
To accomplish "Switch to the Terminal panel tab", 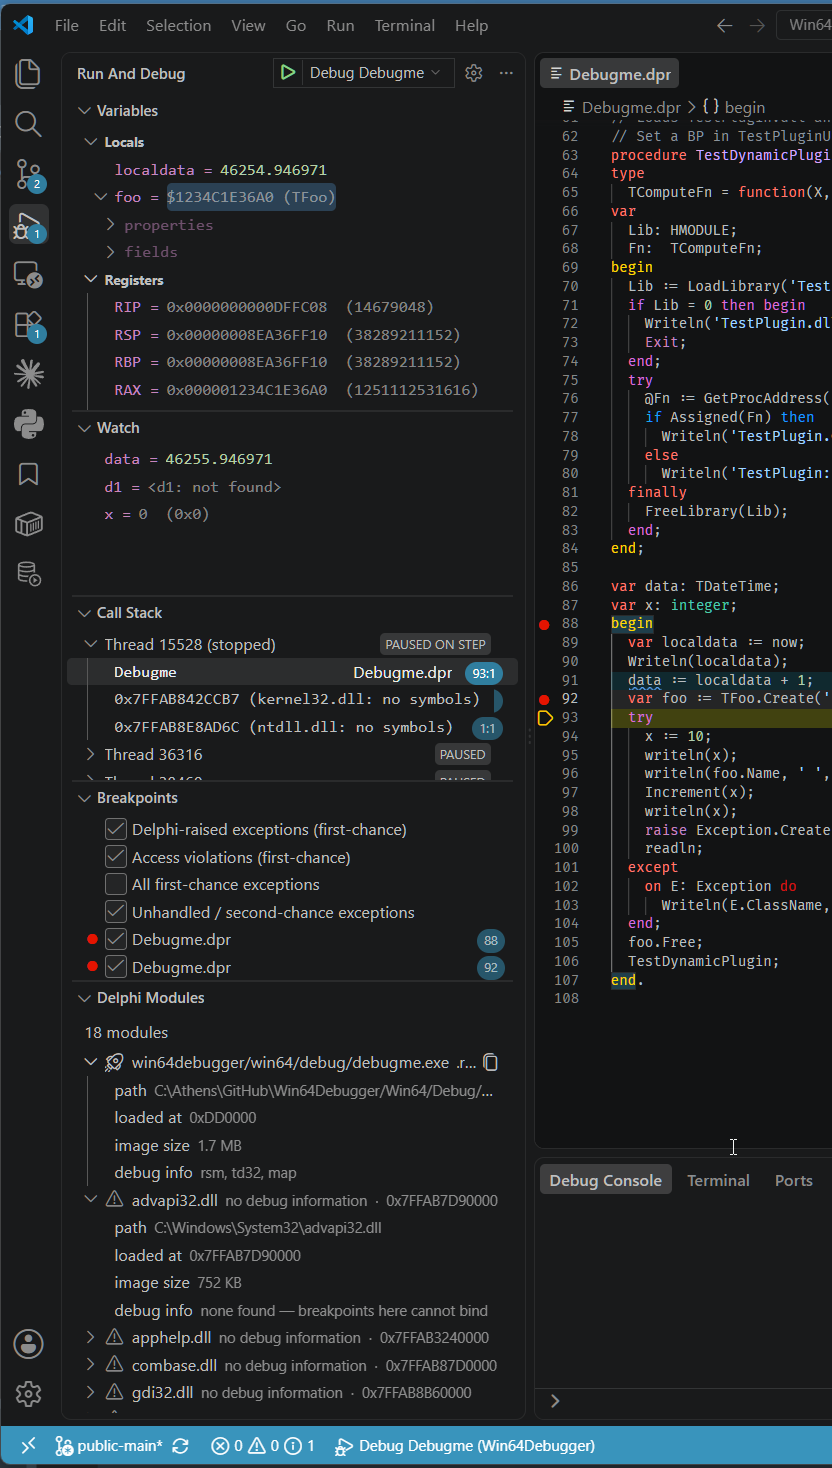I will point(718,1180).
